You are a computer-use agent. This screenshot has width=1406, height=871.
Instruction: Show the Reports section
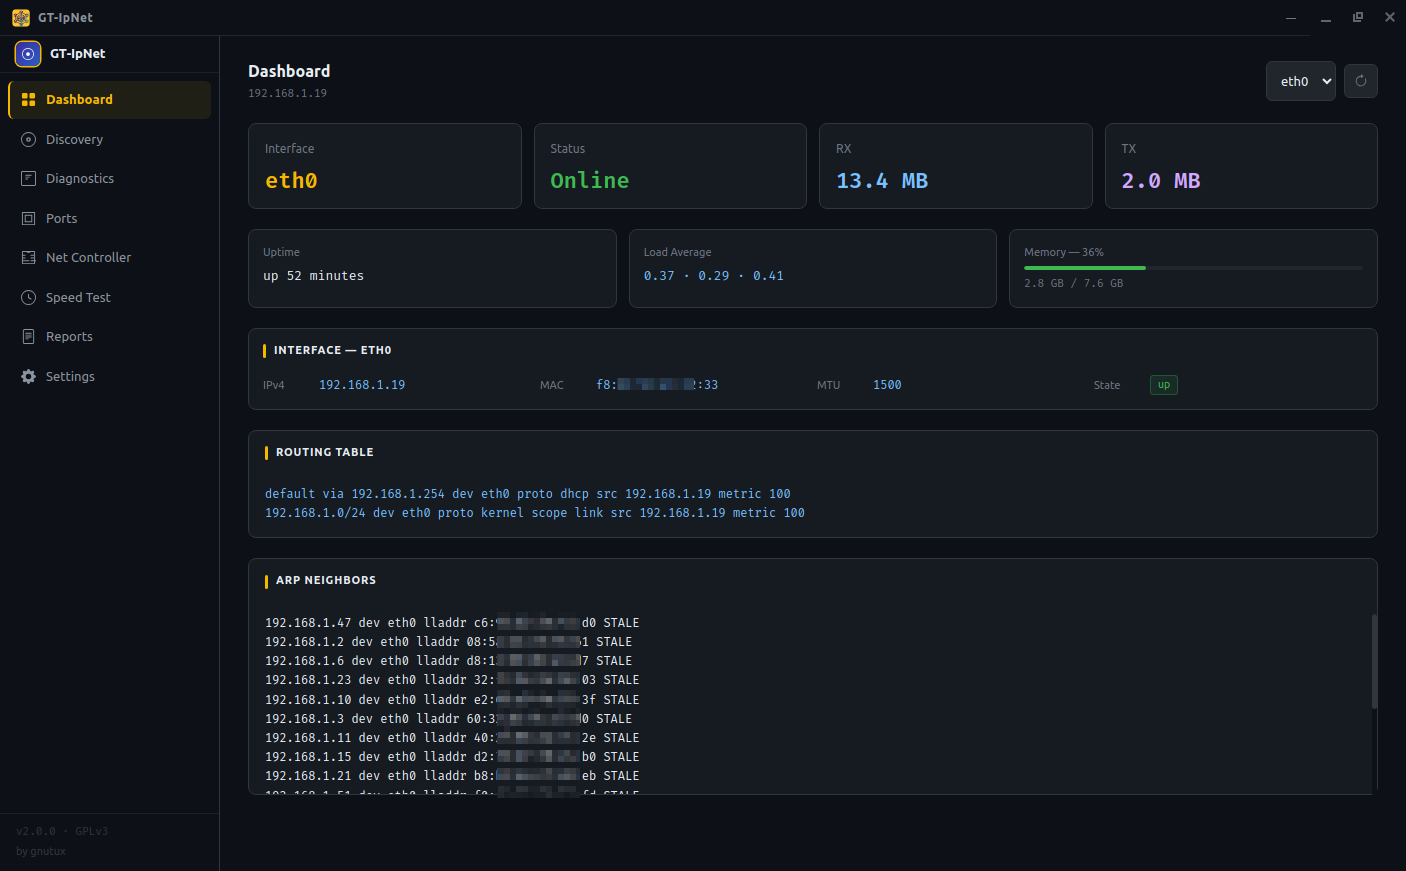pyautogui.click(x=109, y=337)
